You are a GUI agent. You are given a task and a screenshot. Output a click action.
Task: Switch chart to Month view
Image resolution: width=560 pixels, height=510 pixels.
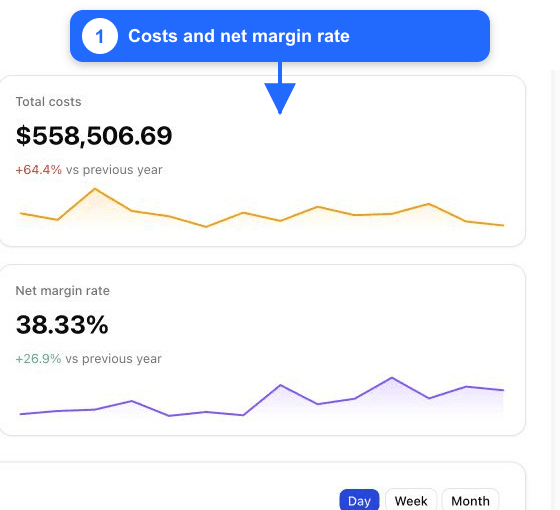470,501
